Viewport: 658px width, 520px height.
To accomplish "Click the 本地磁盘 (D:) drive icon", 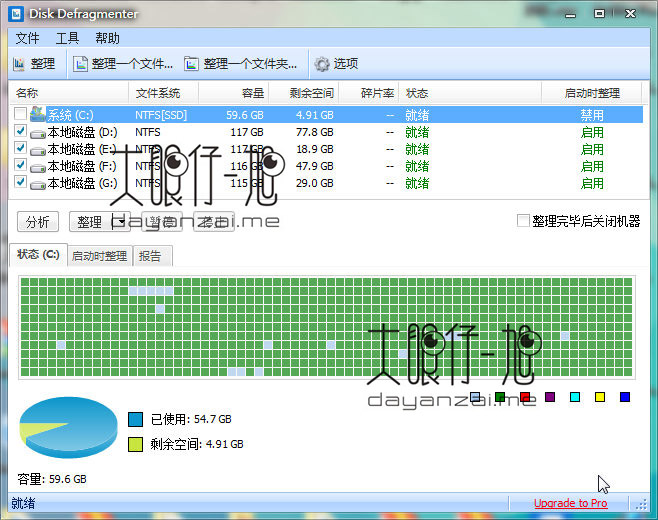I will click(38, 133).
